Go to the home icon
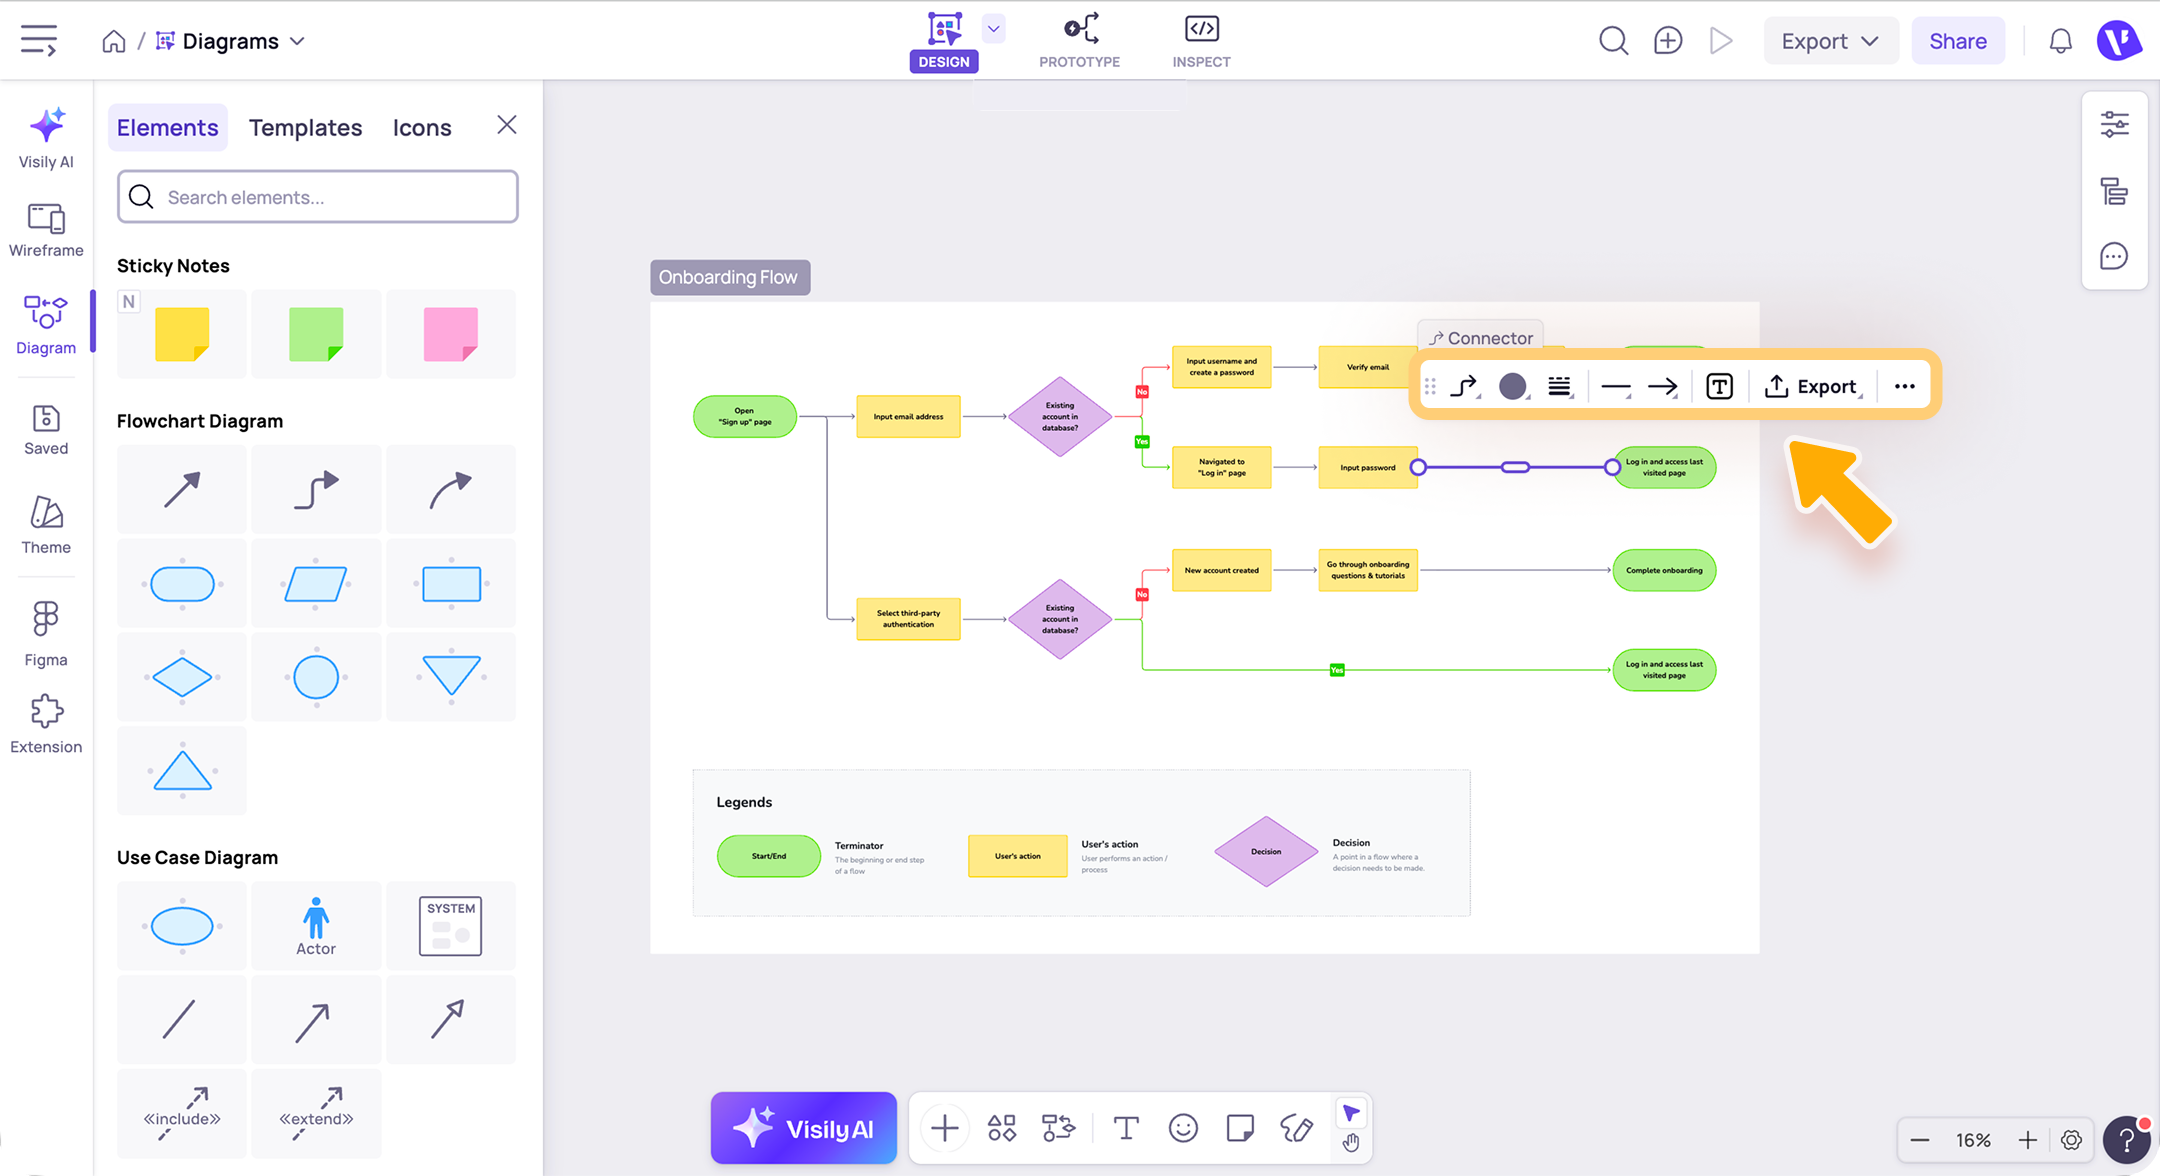 114,41
